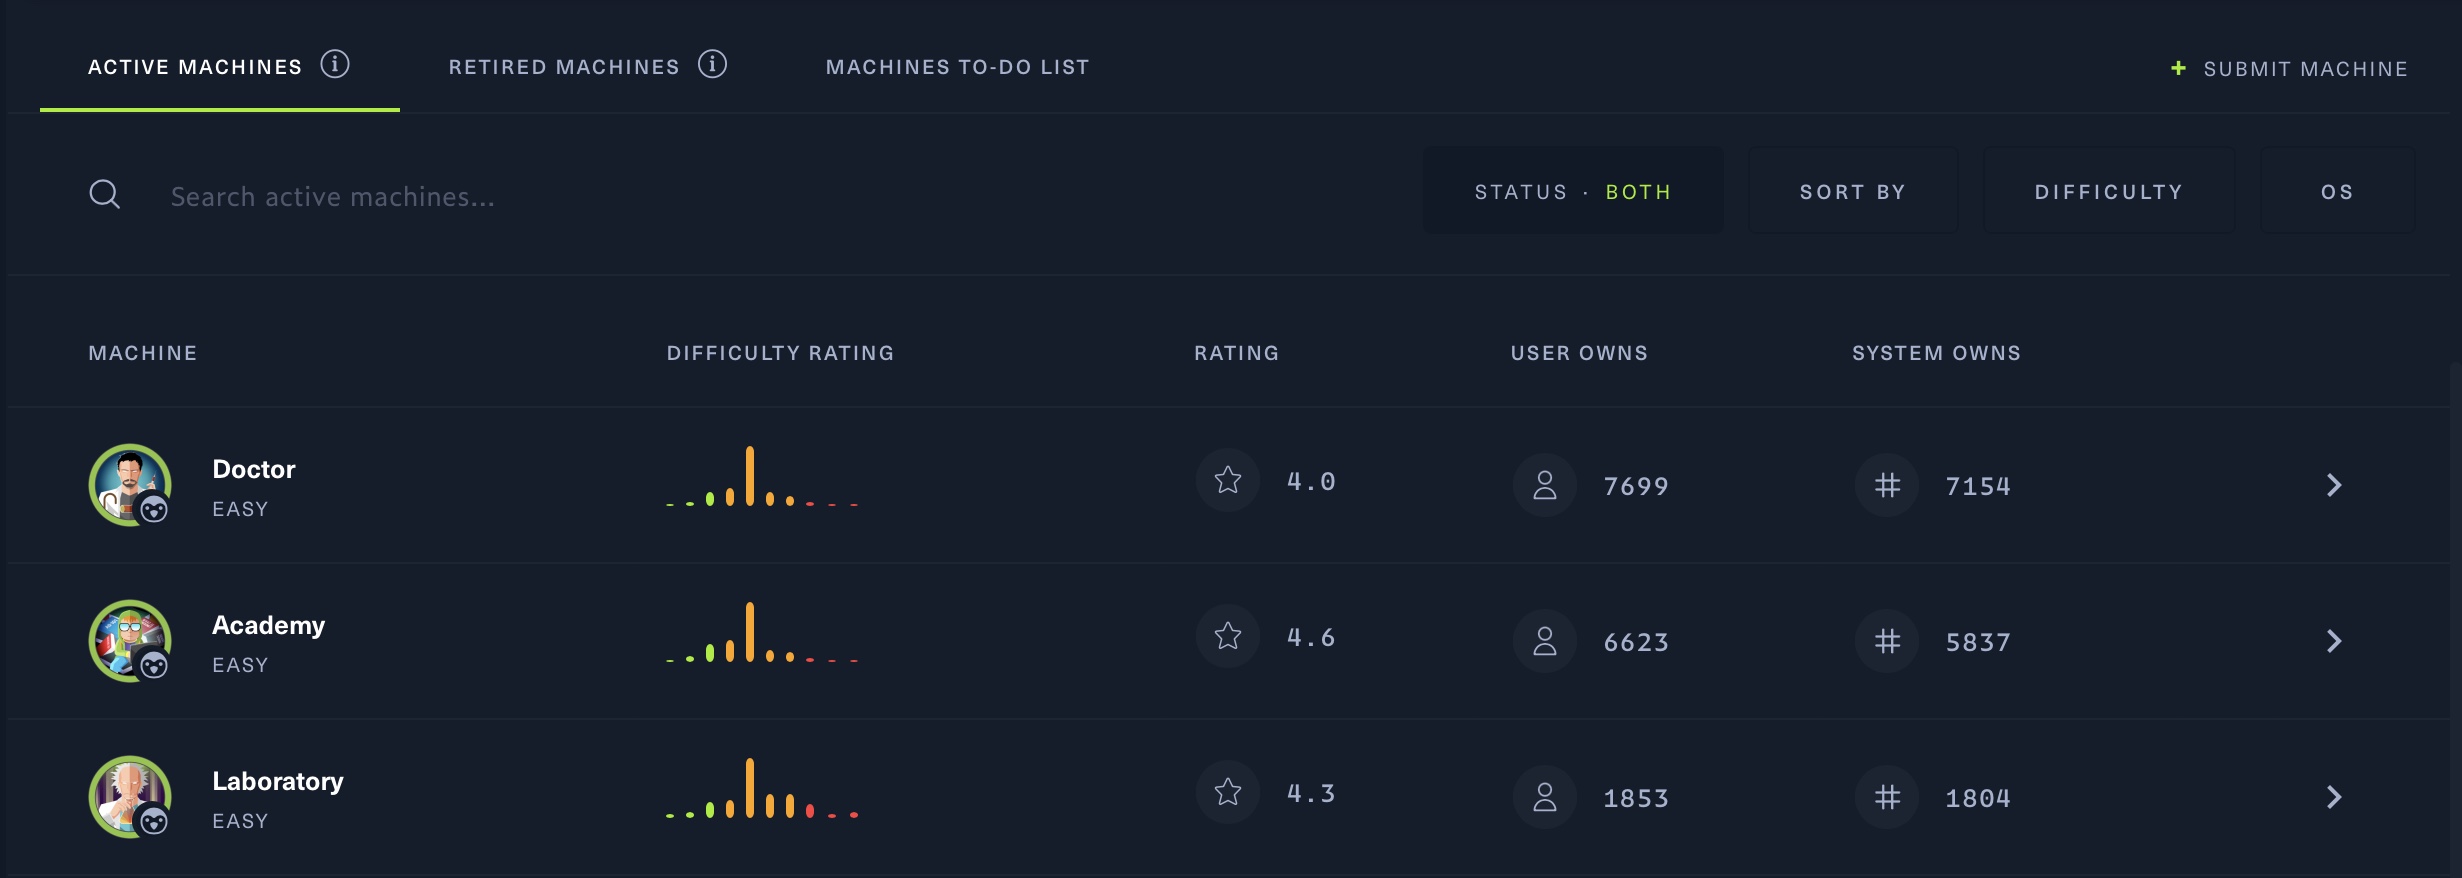Screen dimensions: 2462x878
Task: Click the star rating icon for Doctor
Action: point(1228,481)
